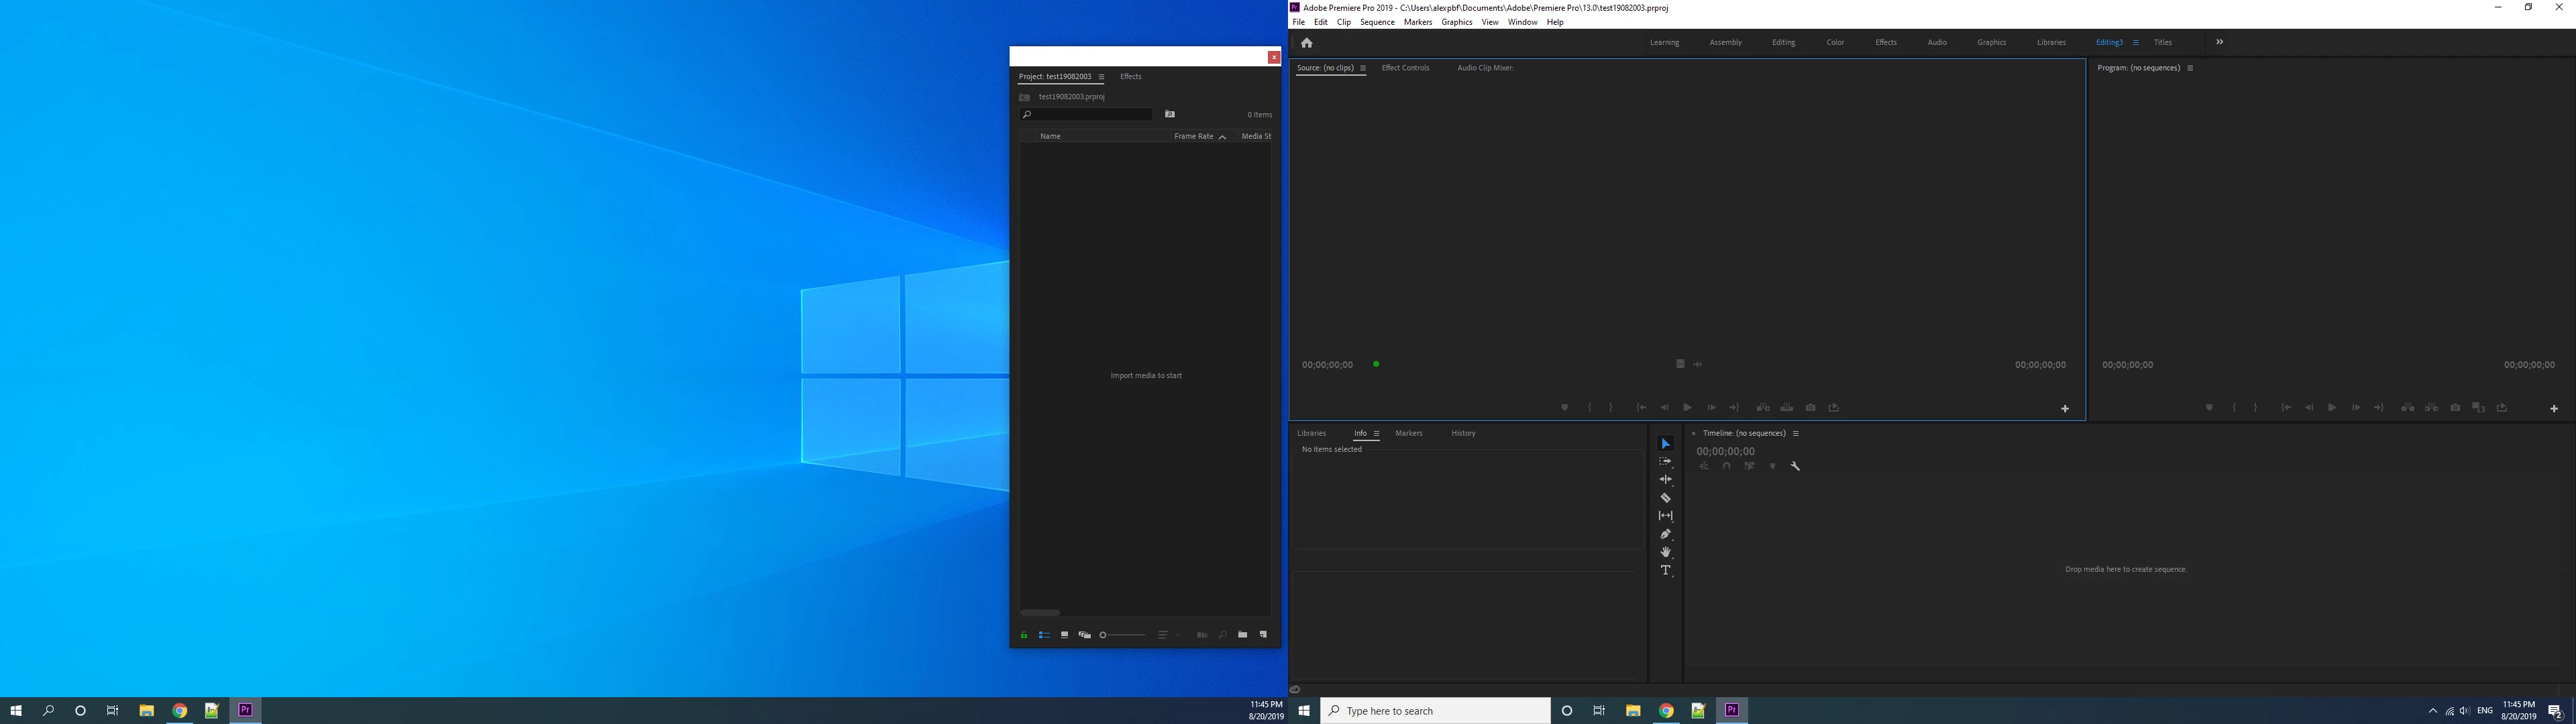
Task: Select the Pen tool
Action: point(1665,534)
